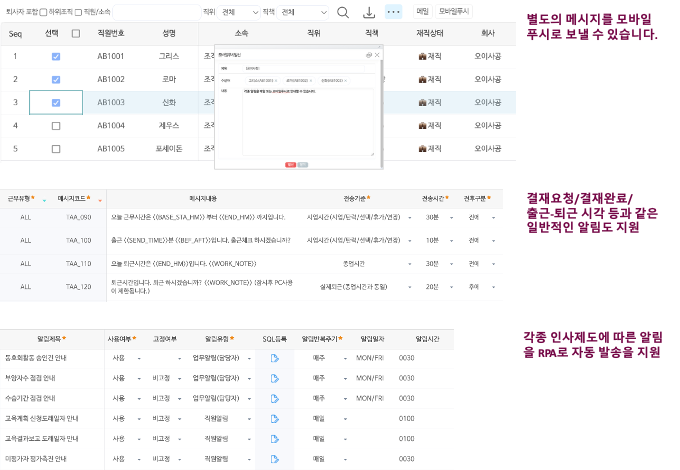The width and height of the screenshot is (680, 470).
Task: Click the name cell 포세이돈
Action: click(x=169, y=148)
